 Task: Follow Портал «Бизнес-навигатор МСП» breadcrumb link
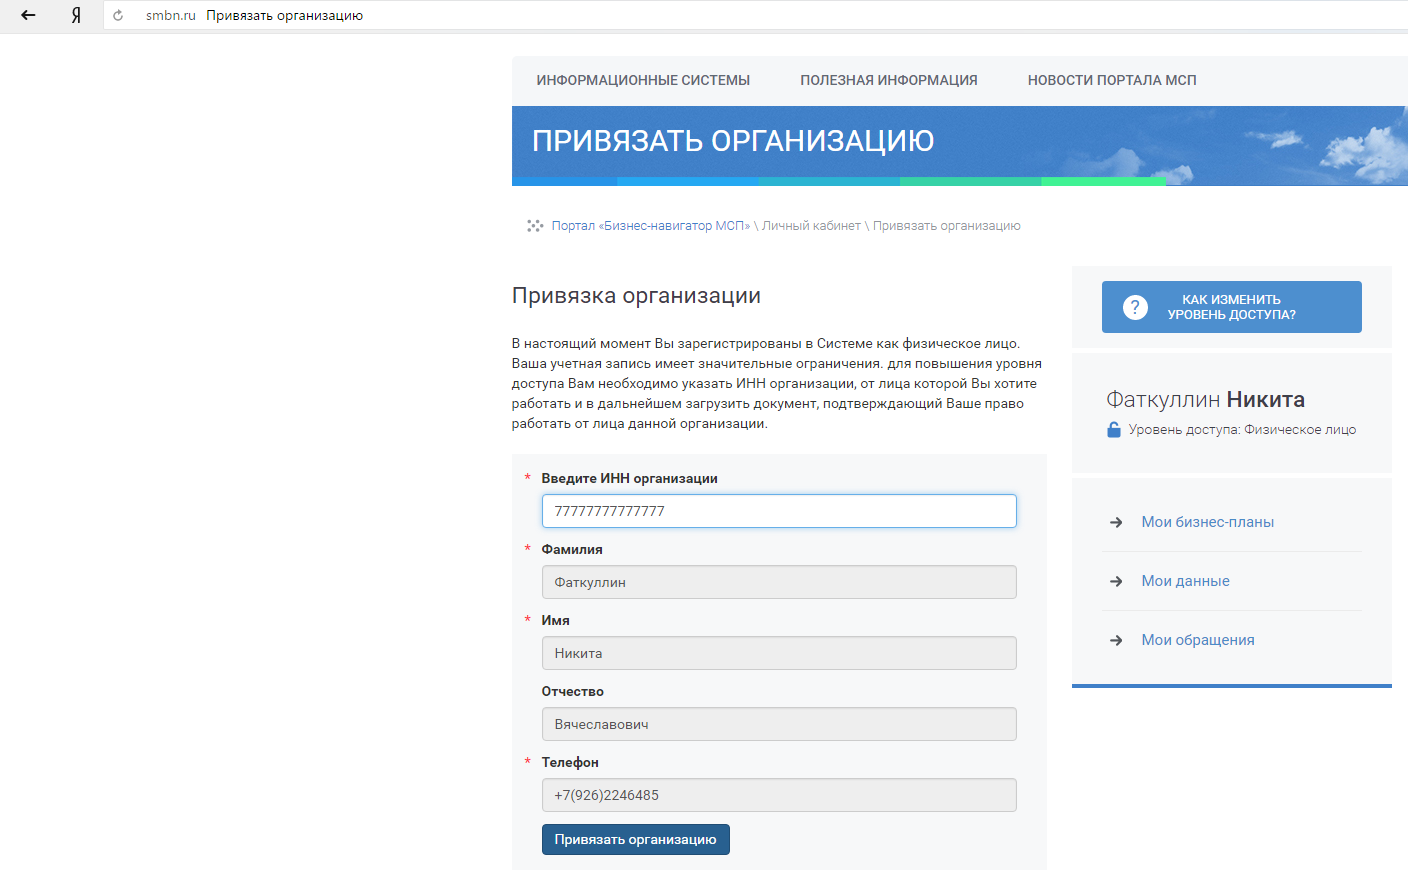click(x=650, y=226)
